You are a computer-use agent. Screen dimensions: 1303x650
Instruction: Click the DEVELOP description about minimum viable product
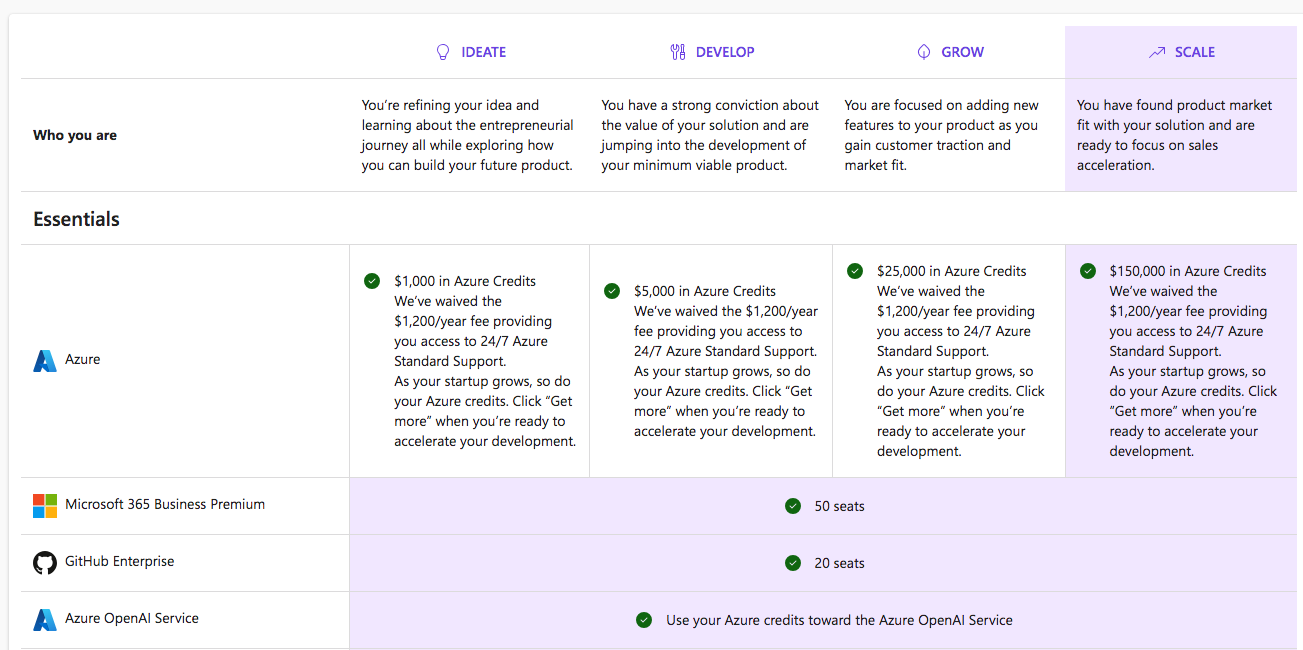[710, 135]
